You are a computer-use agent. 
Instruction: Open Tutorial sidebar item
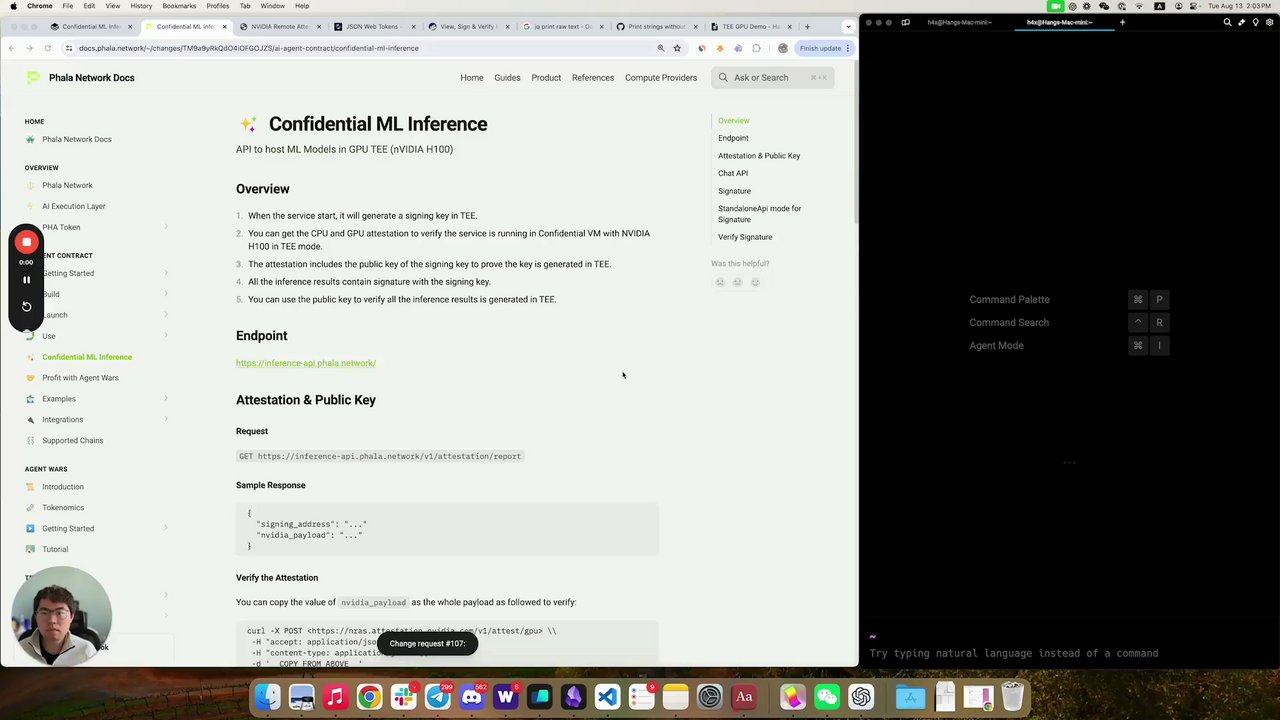pyautogui.click(x=55, y=550)
